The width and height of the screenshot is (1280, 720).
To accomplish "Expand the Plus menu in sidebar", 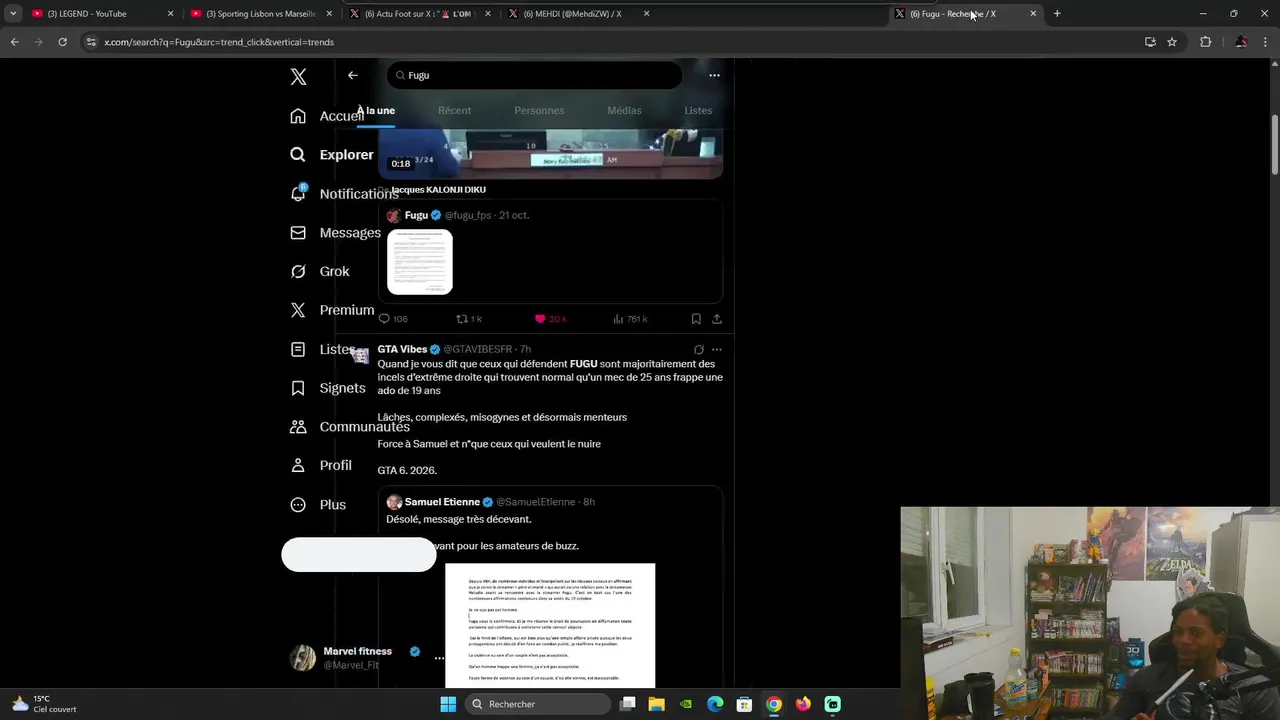I will [317, 505].
